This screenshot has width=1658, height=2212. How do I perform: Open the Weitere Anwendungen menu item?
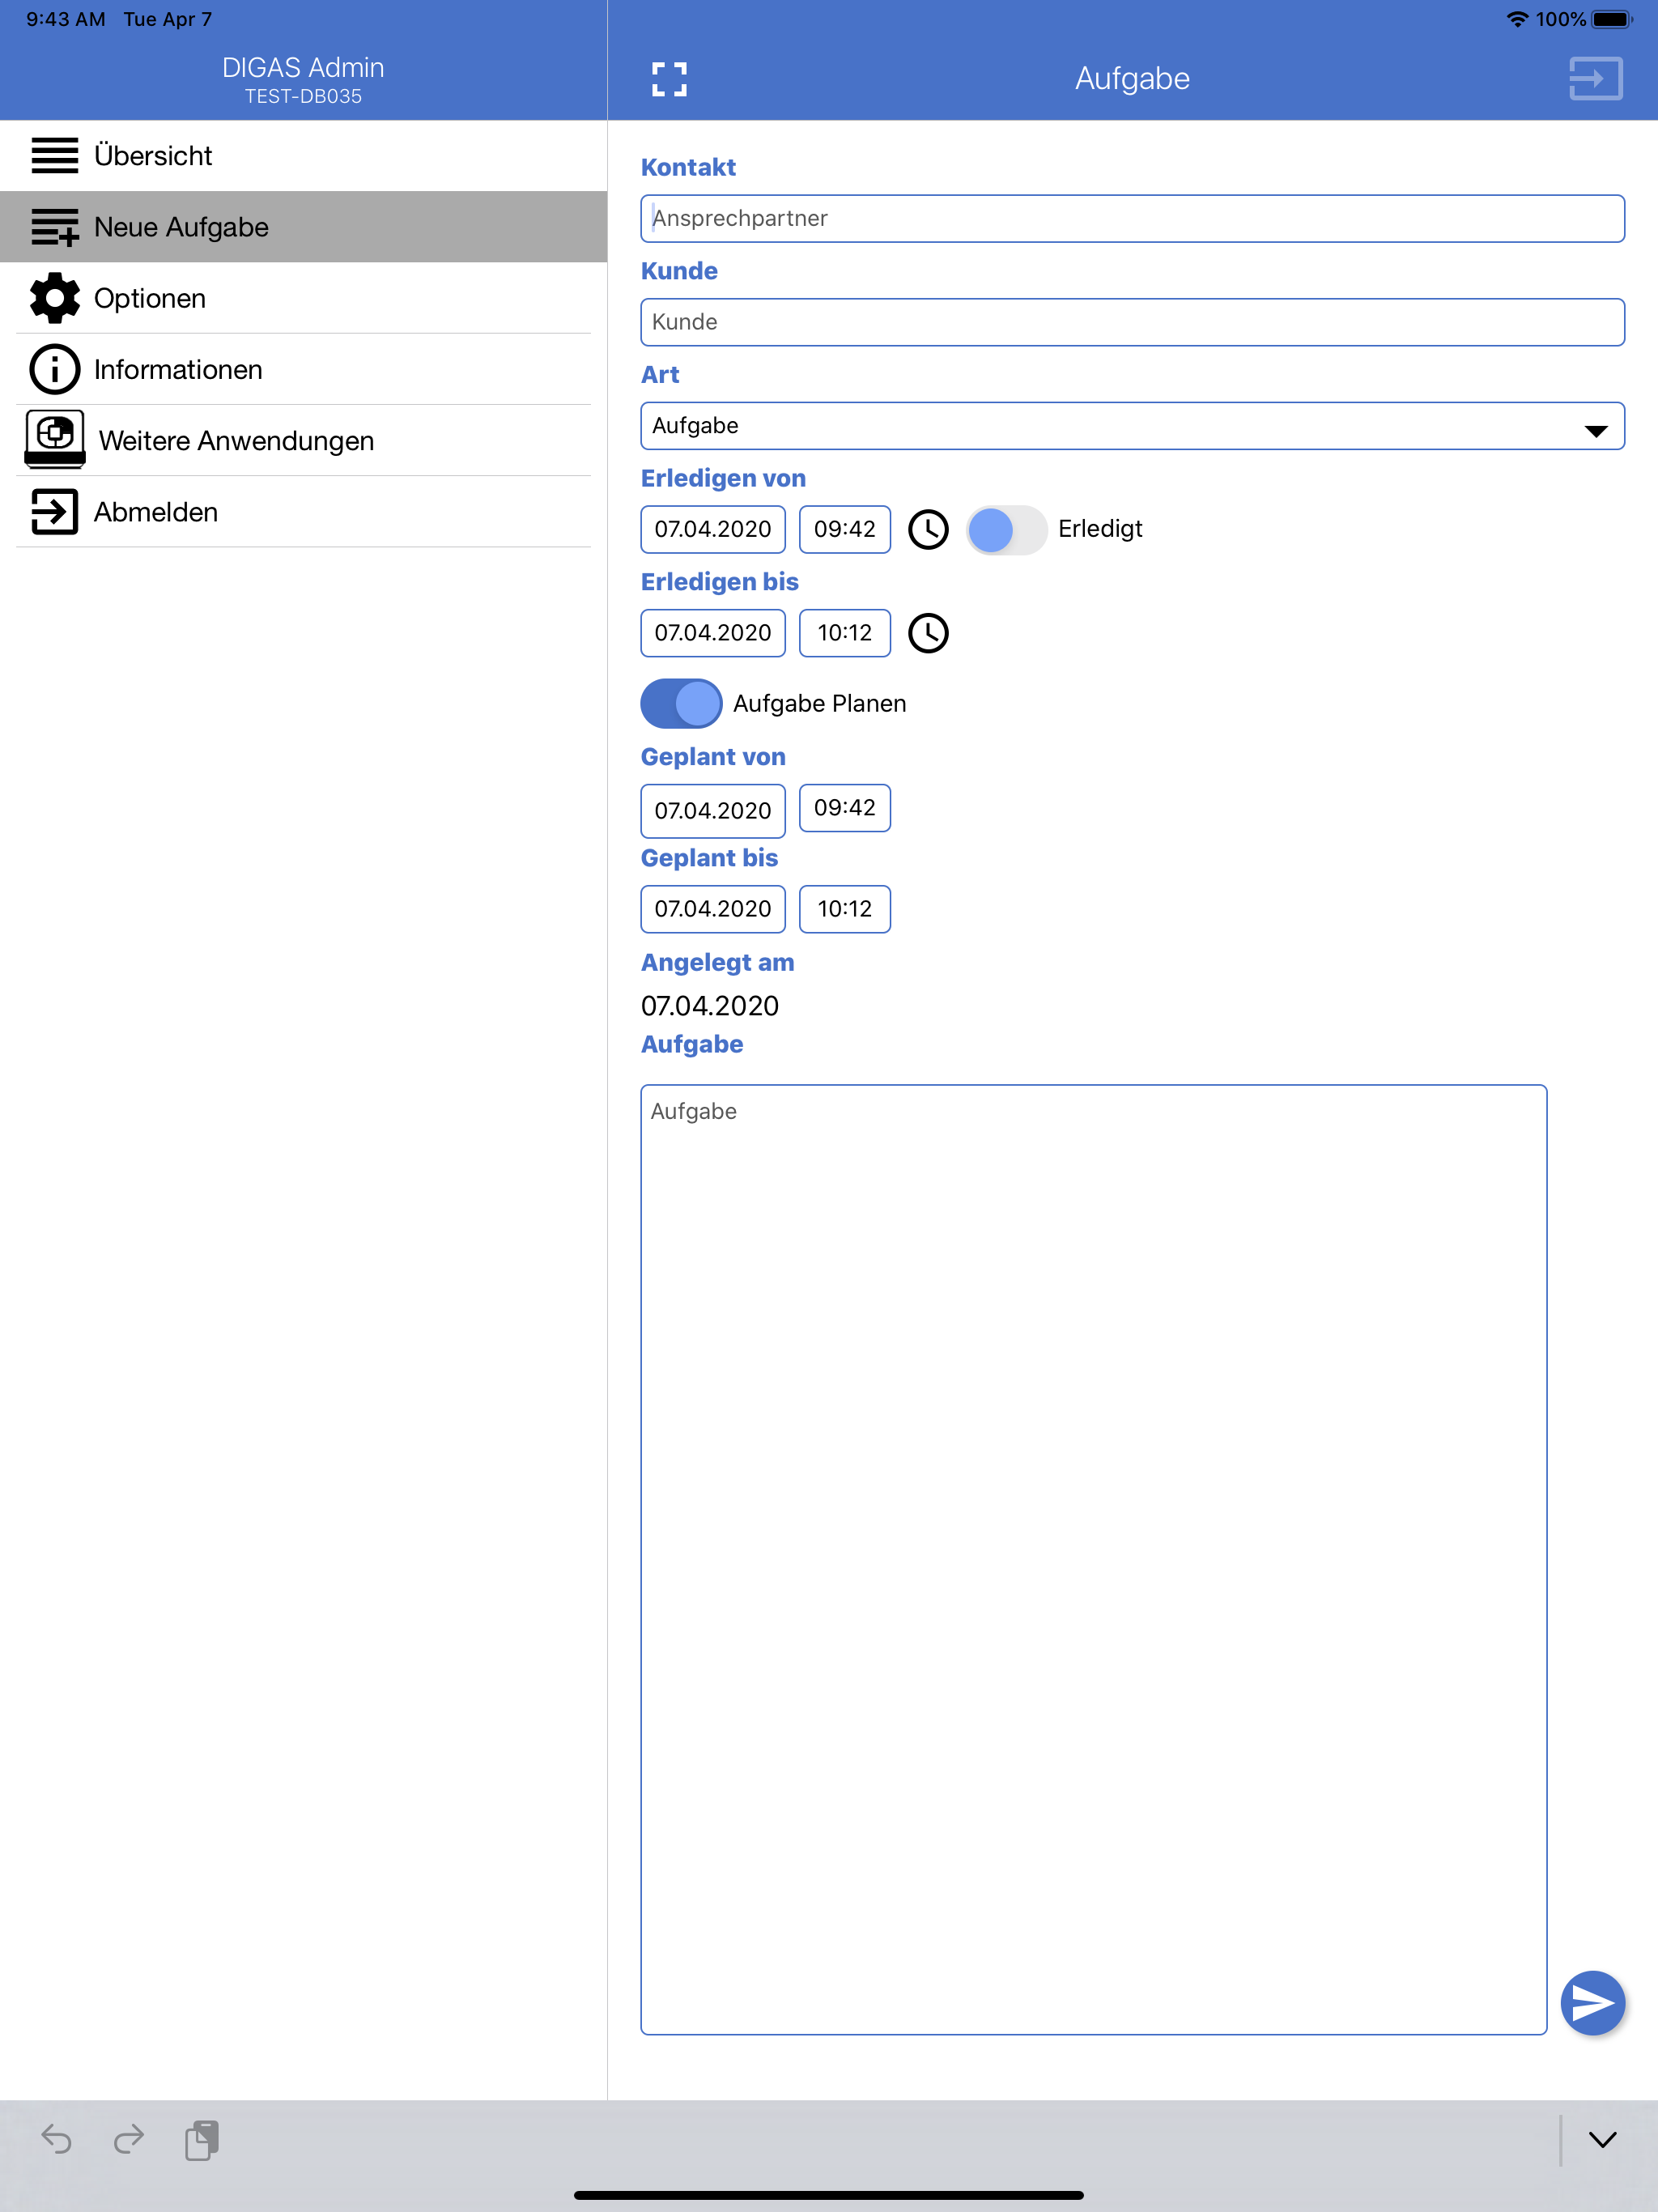303,440
